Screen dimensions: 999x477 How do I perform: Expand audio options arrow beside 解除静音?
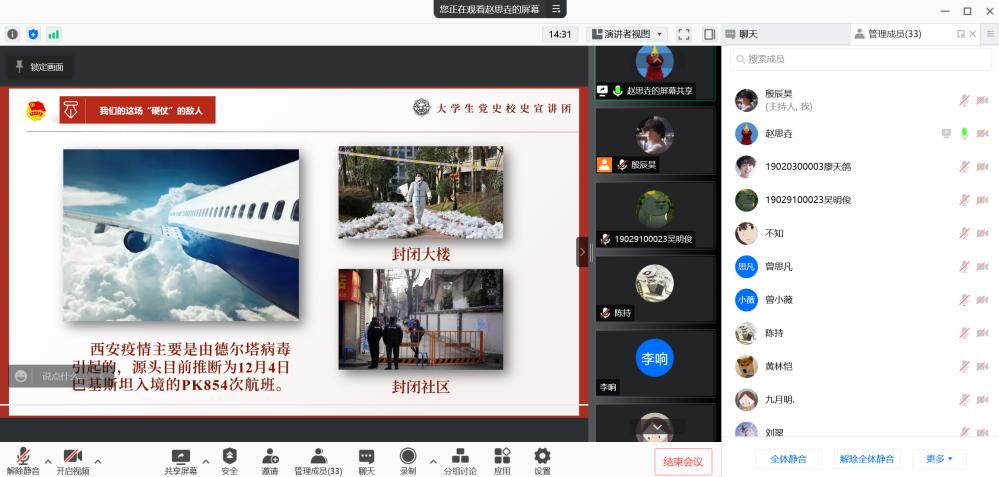48,461
